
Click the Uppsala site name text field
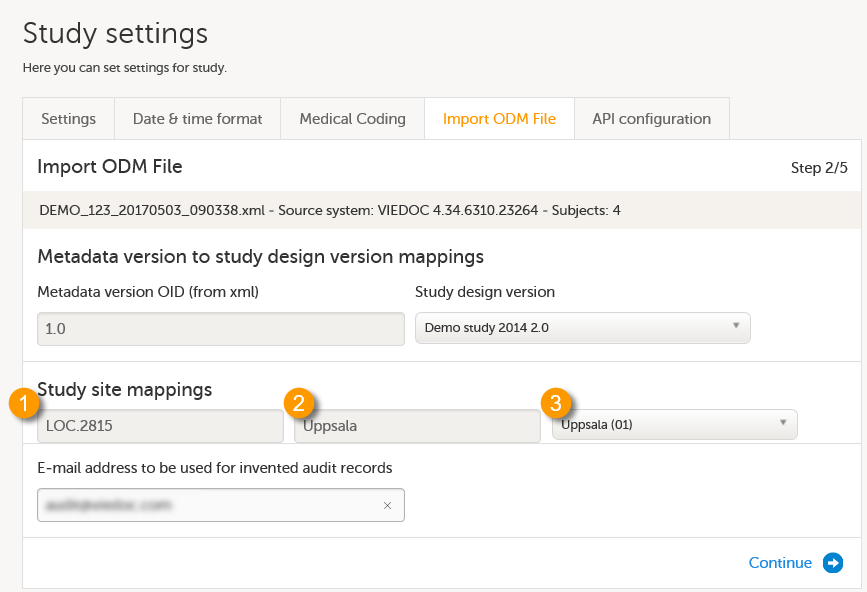417,426
